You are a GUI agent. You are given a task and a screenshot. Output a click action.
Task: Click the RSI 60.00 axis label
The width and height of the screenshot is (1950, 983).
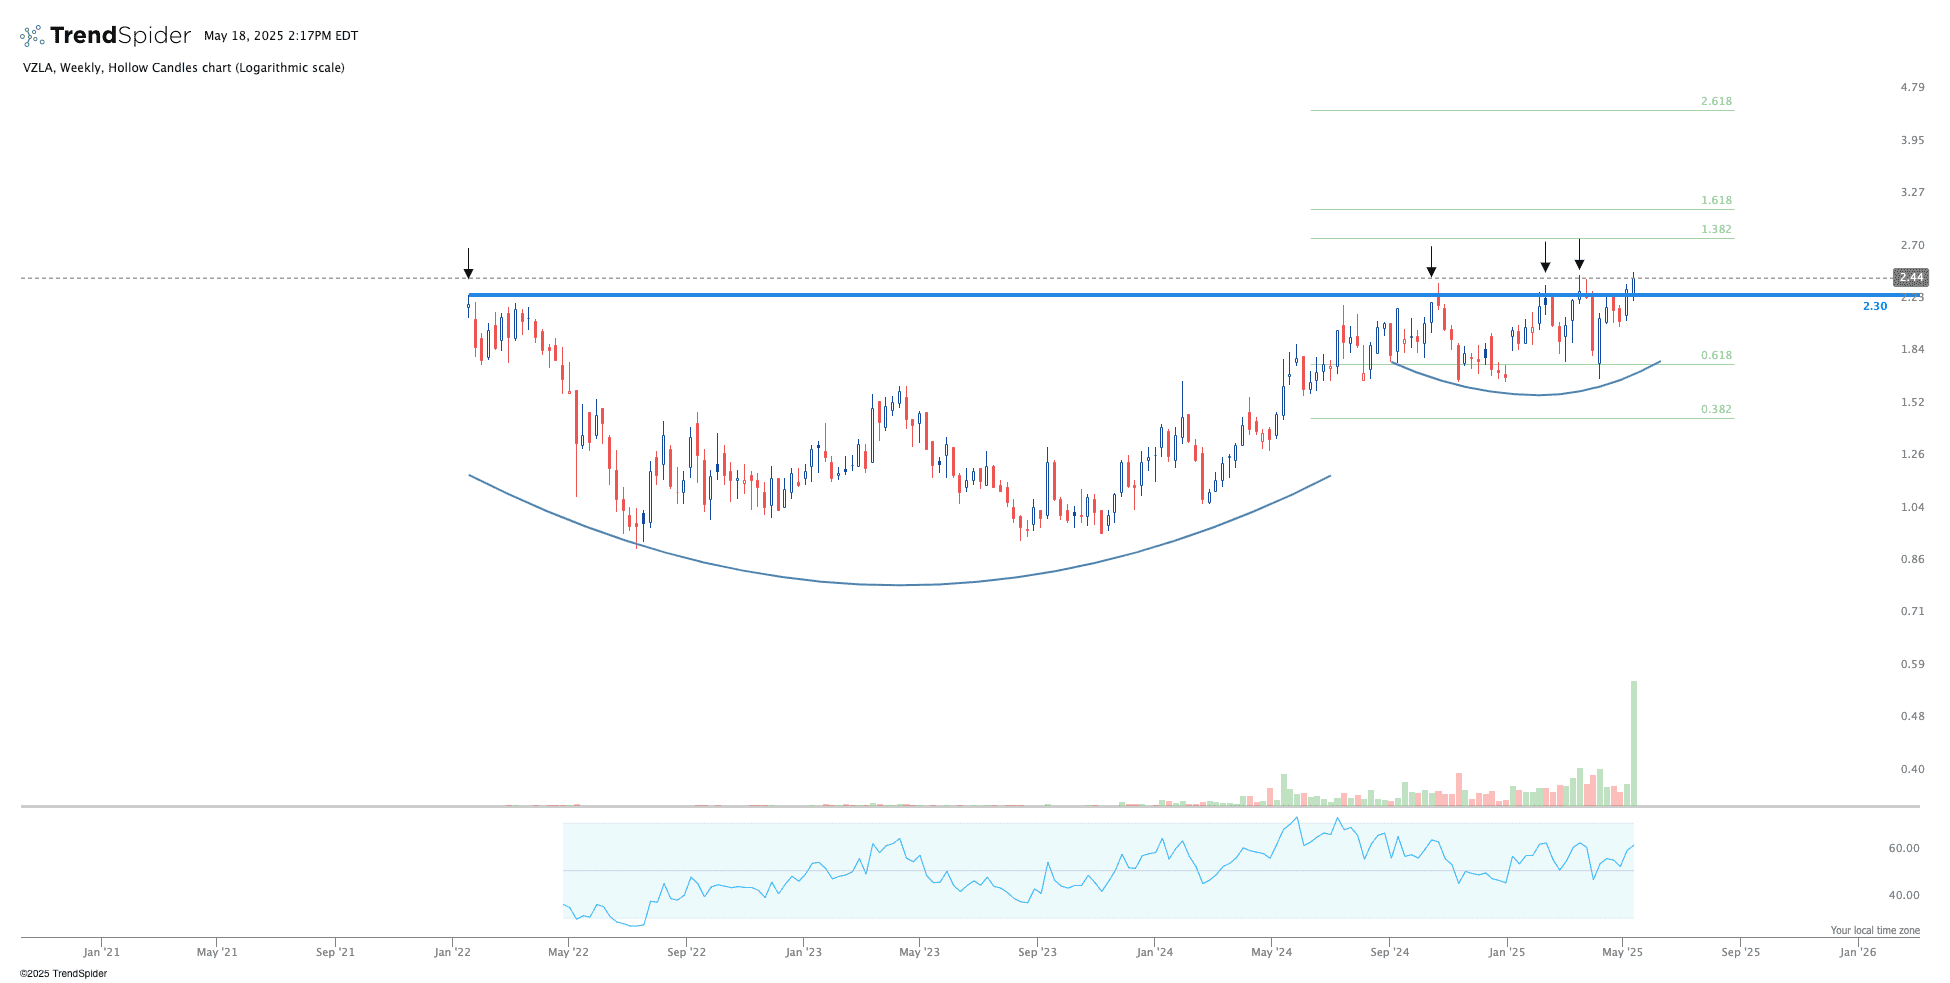1903,848
